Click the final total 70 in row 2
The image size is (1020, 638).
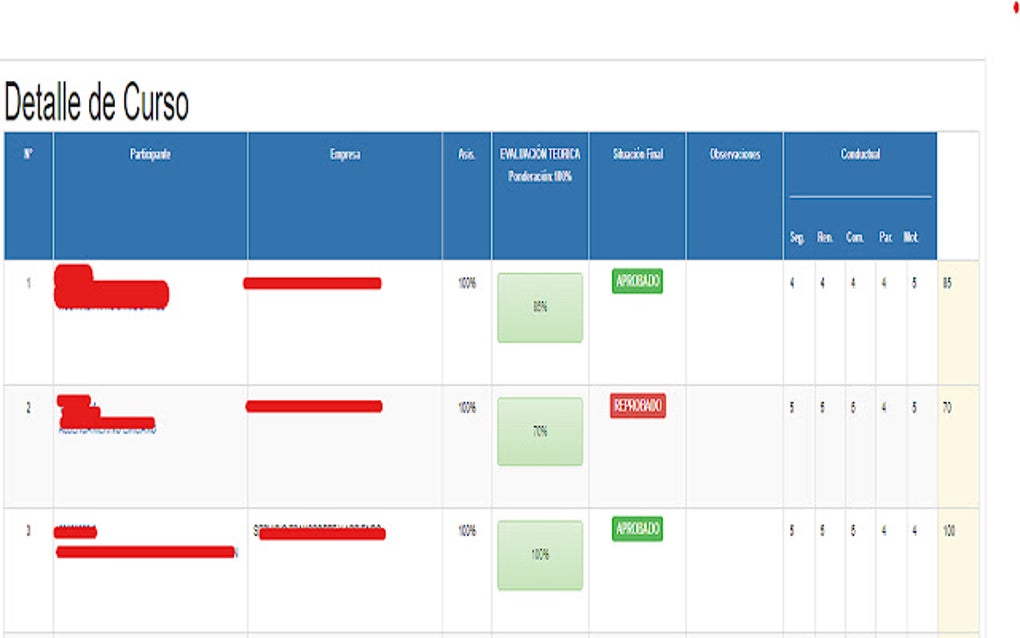point(947,408)
